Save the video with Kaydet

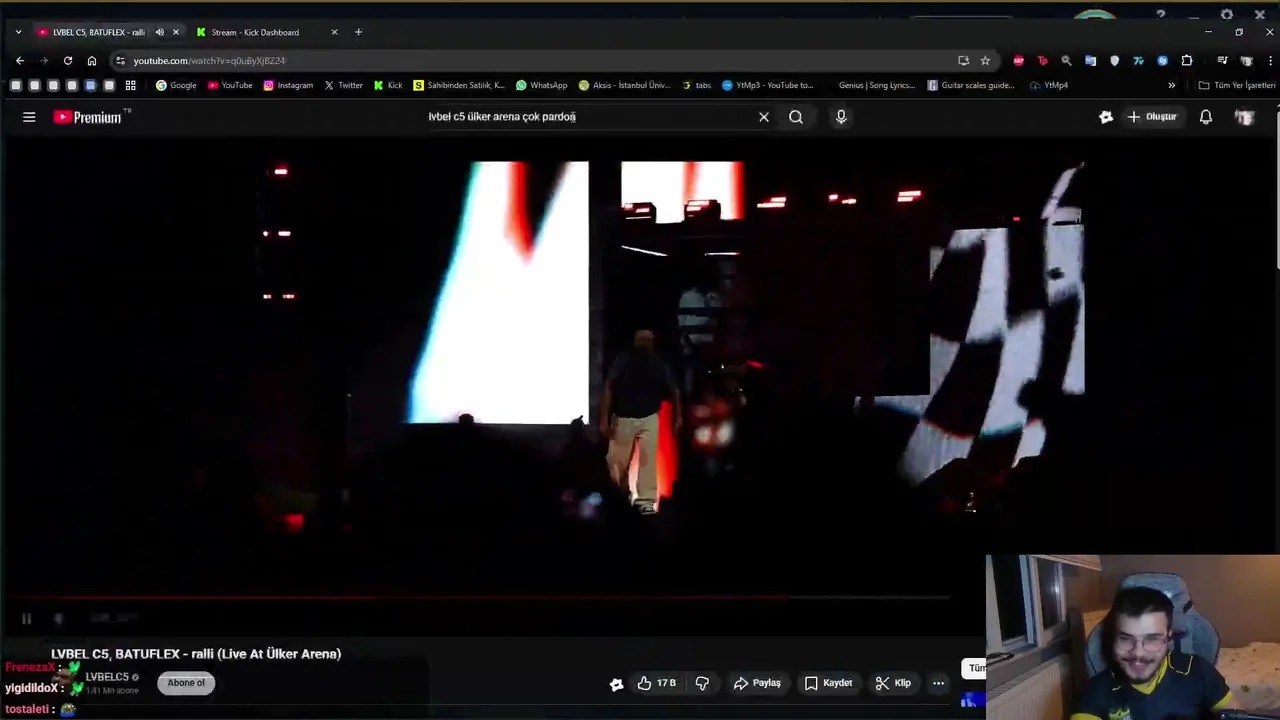[x=828, y=683]
